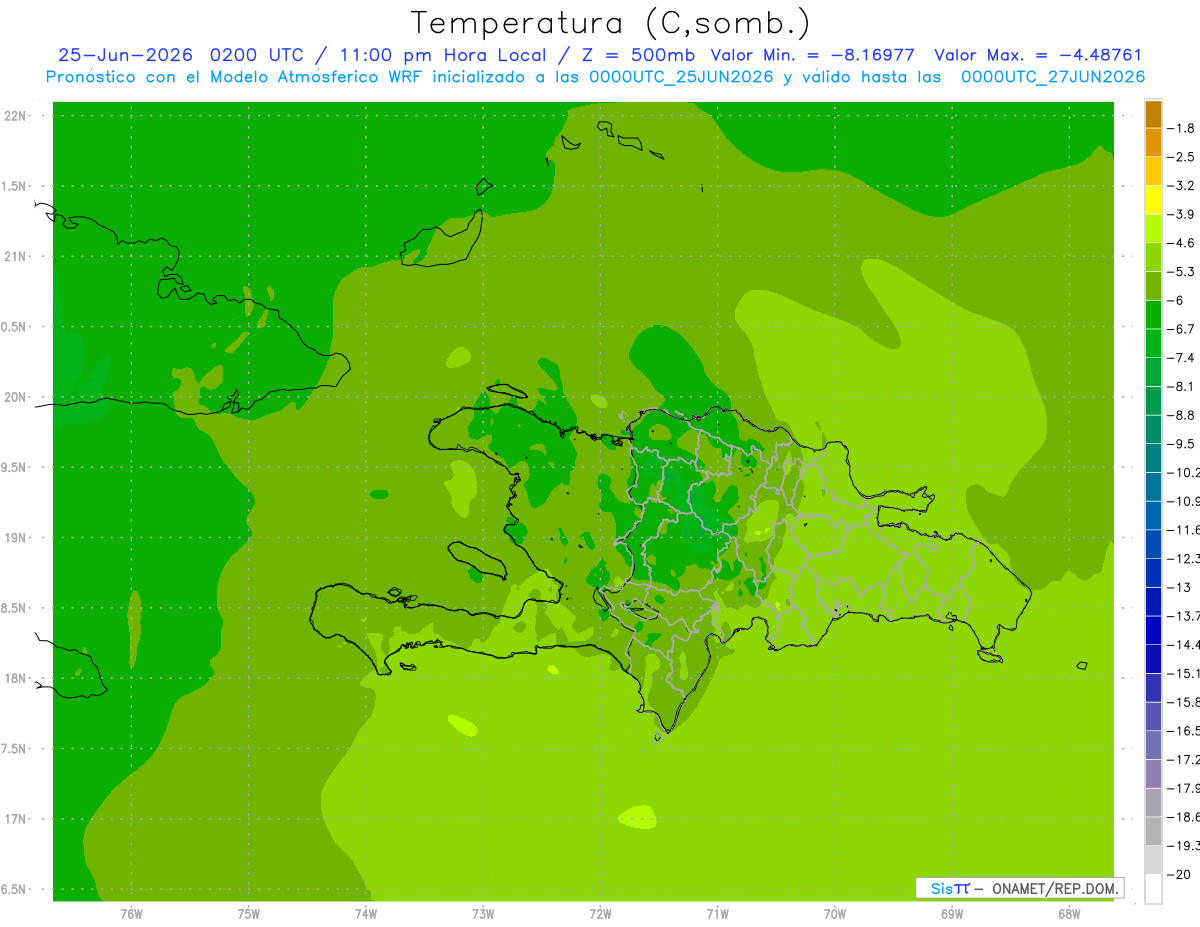Click the 'Temperatura (C,somb.)' map title
Screen dimensions: 1200x927
click(x=610, y=23)
